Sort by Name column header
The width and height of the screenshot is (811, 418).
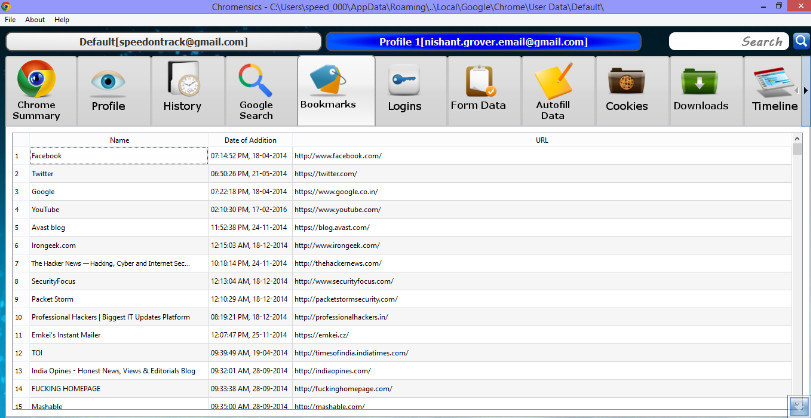tap(119, 140)
